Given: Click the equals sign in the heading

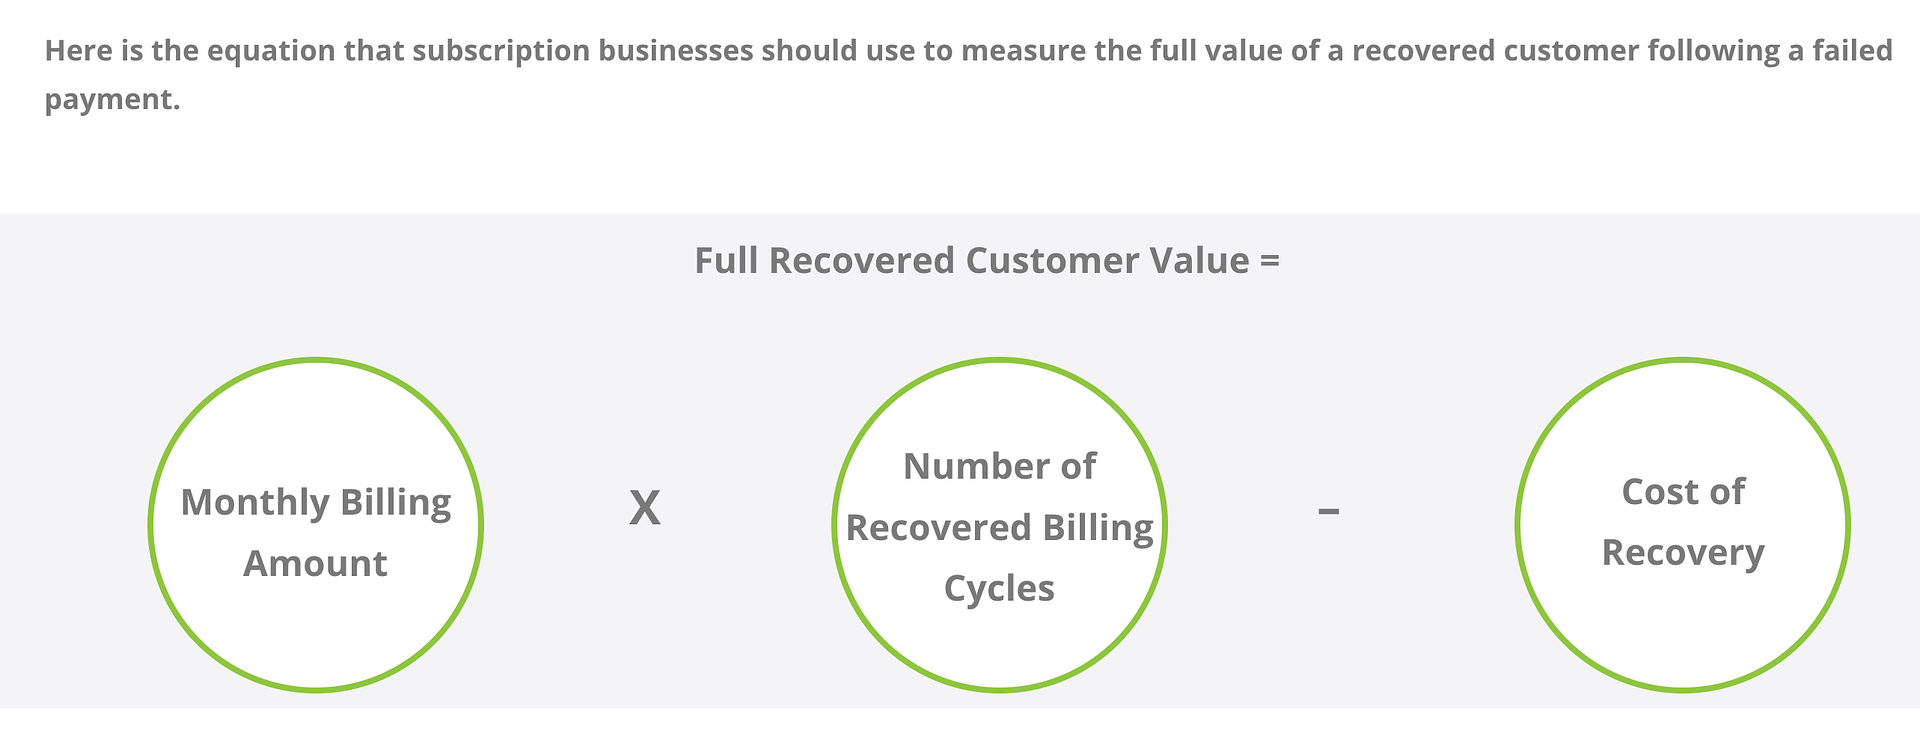Looking at the screenshot, I should coord(1270,261).
